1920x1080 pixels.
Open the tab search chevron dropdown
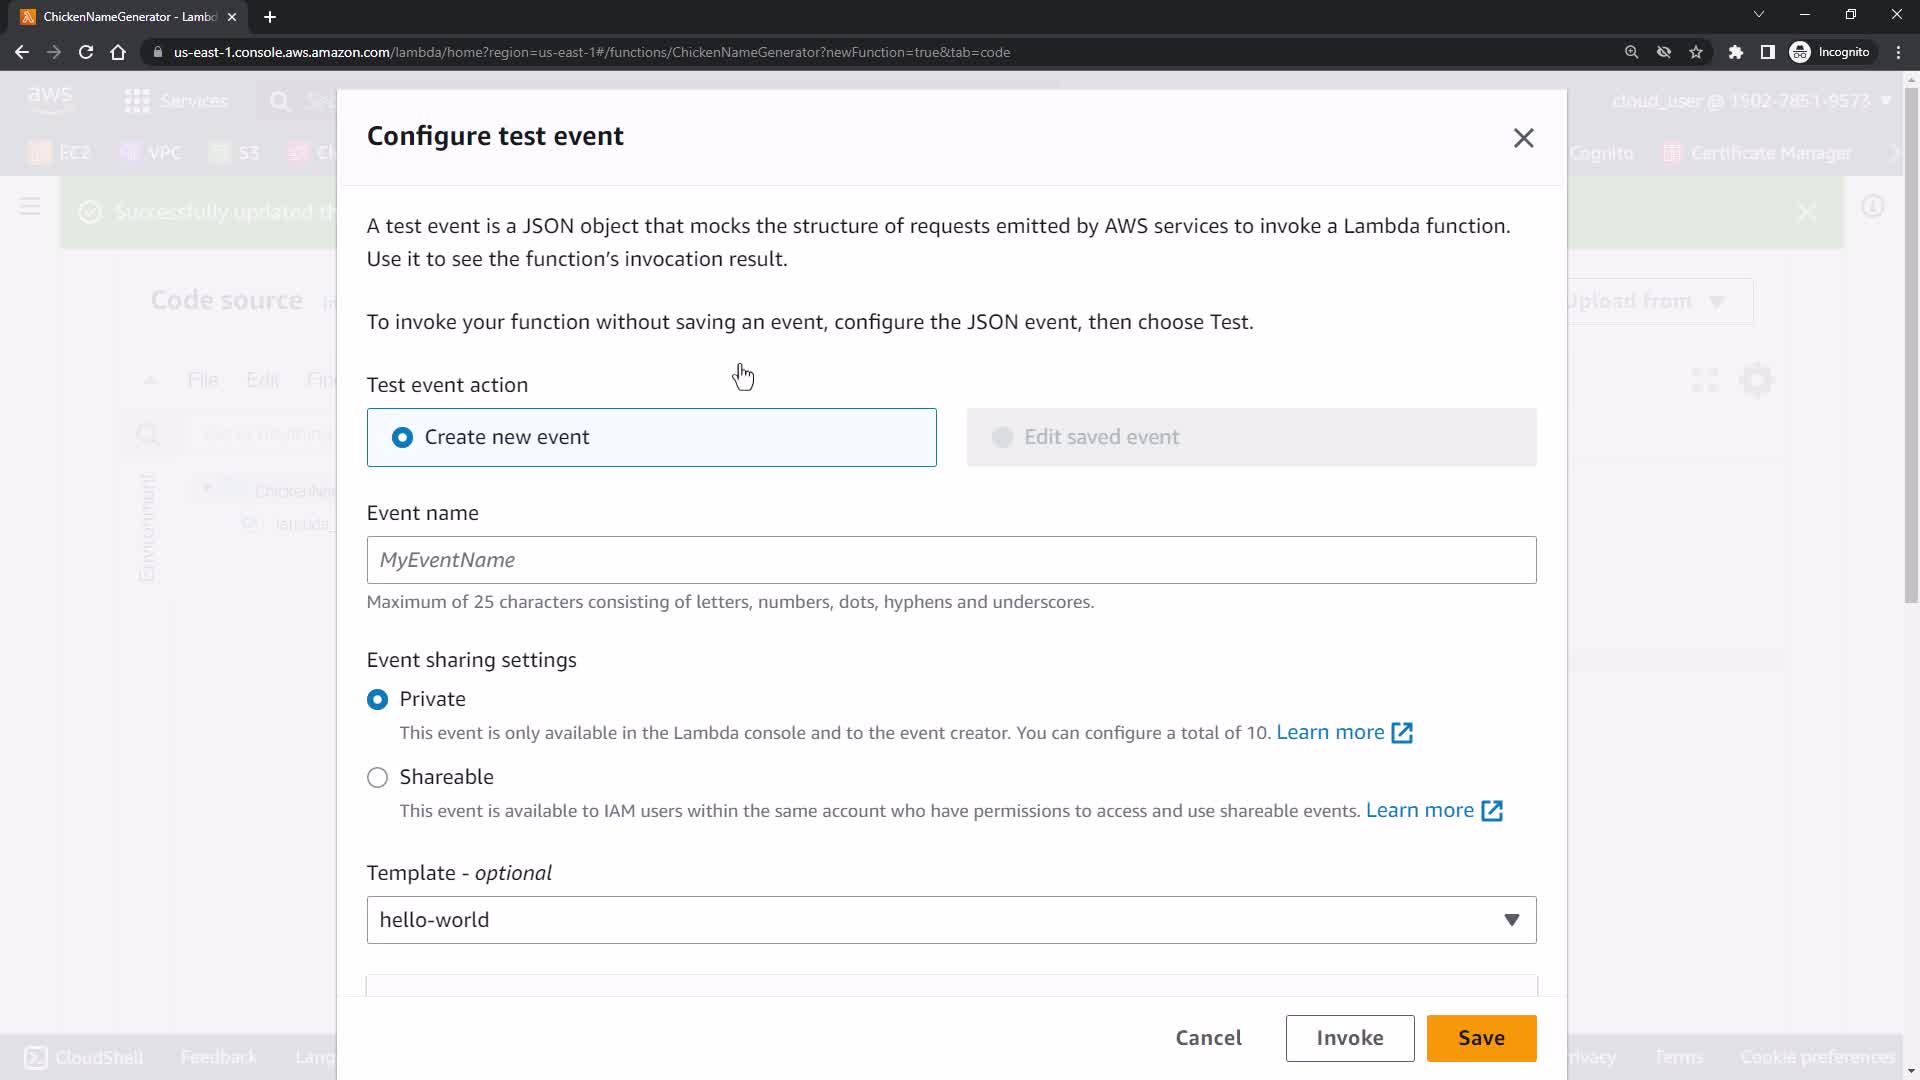(x=1758, y=15)
